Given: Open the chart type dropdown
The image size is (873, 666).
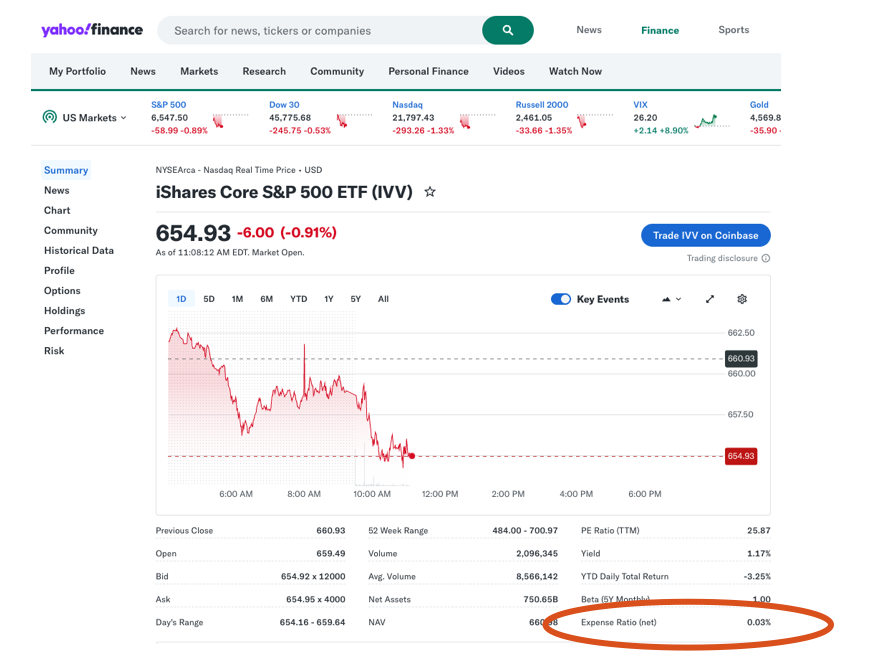Looking at the screenshot, I should coord(671,299).
